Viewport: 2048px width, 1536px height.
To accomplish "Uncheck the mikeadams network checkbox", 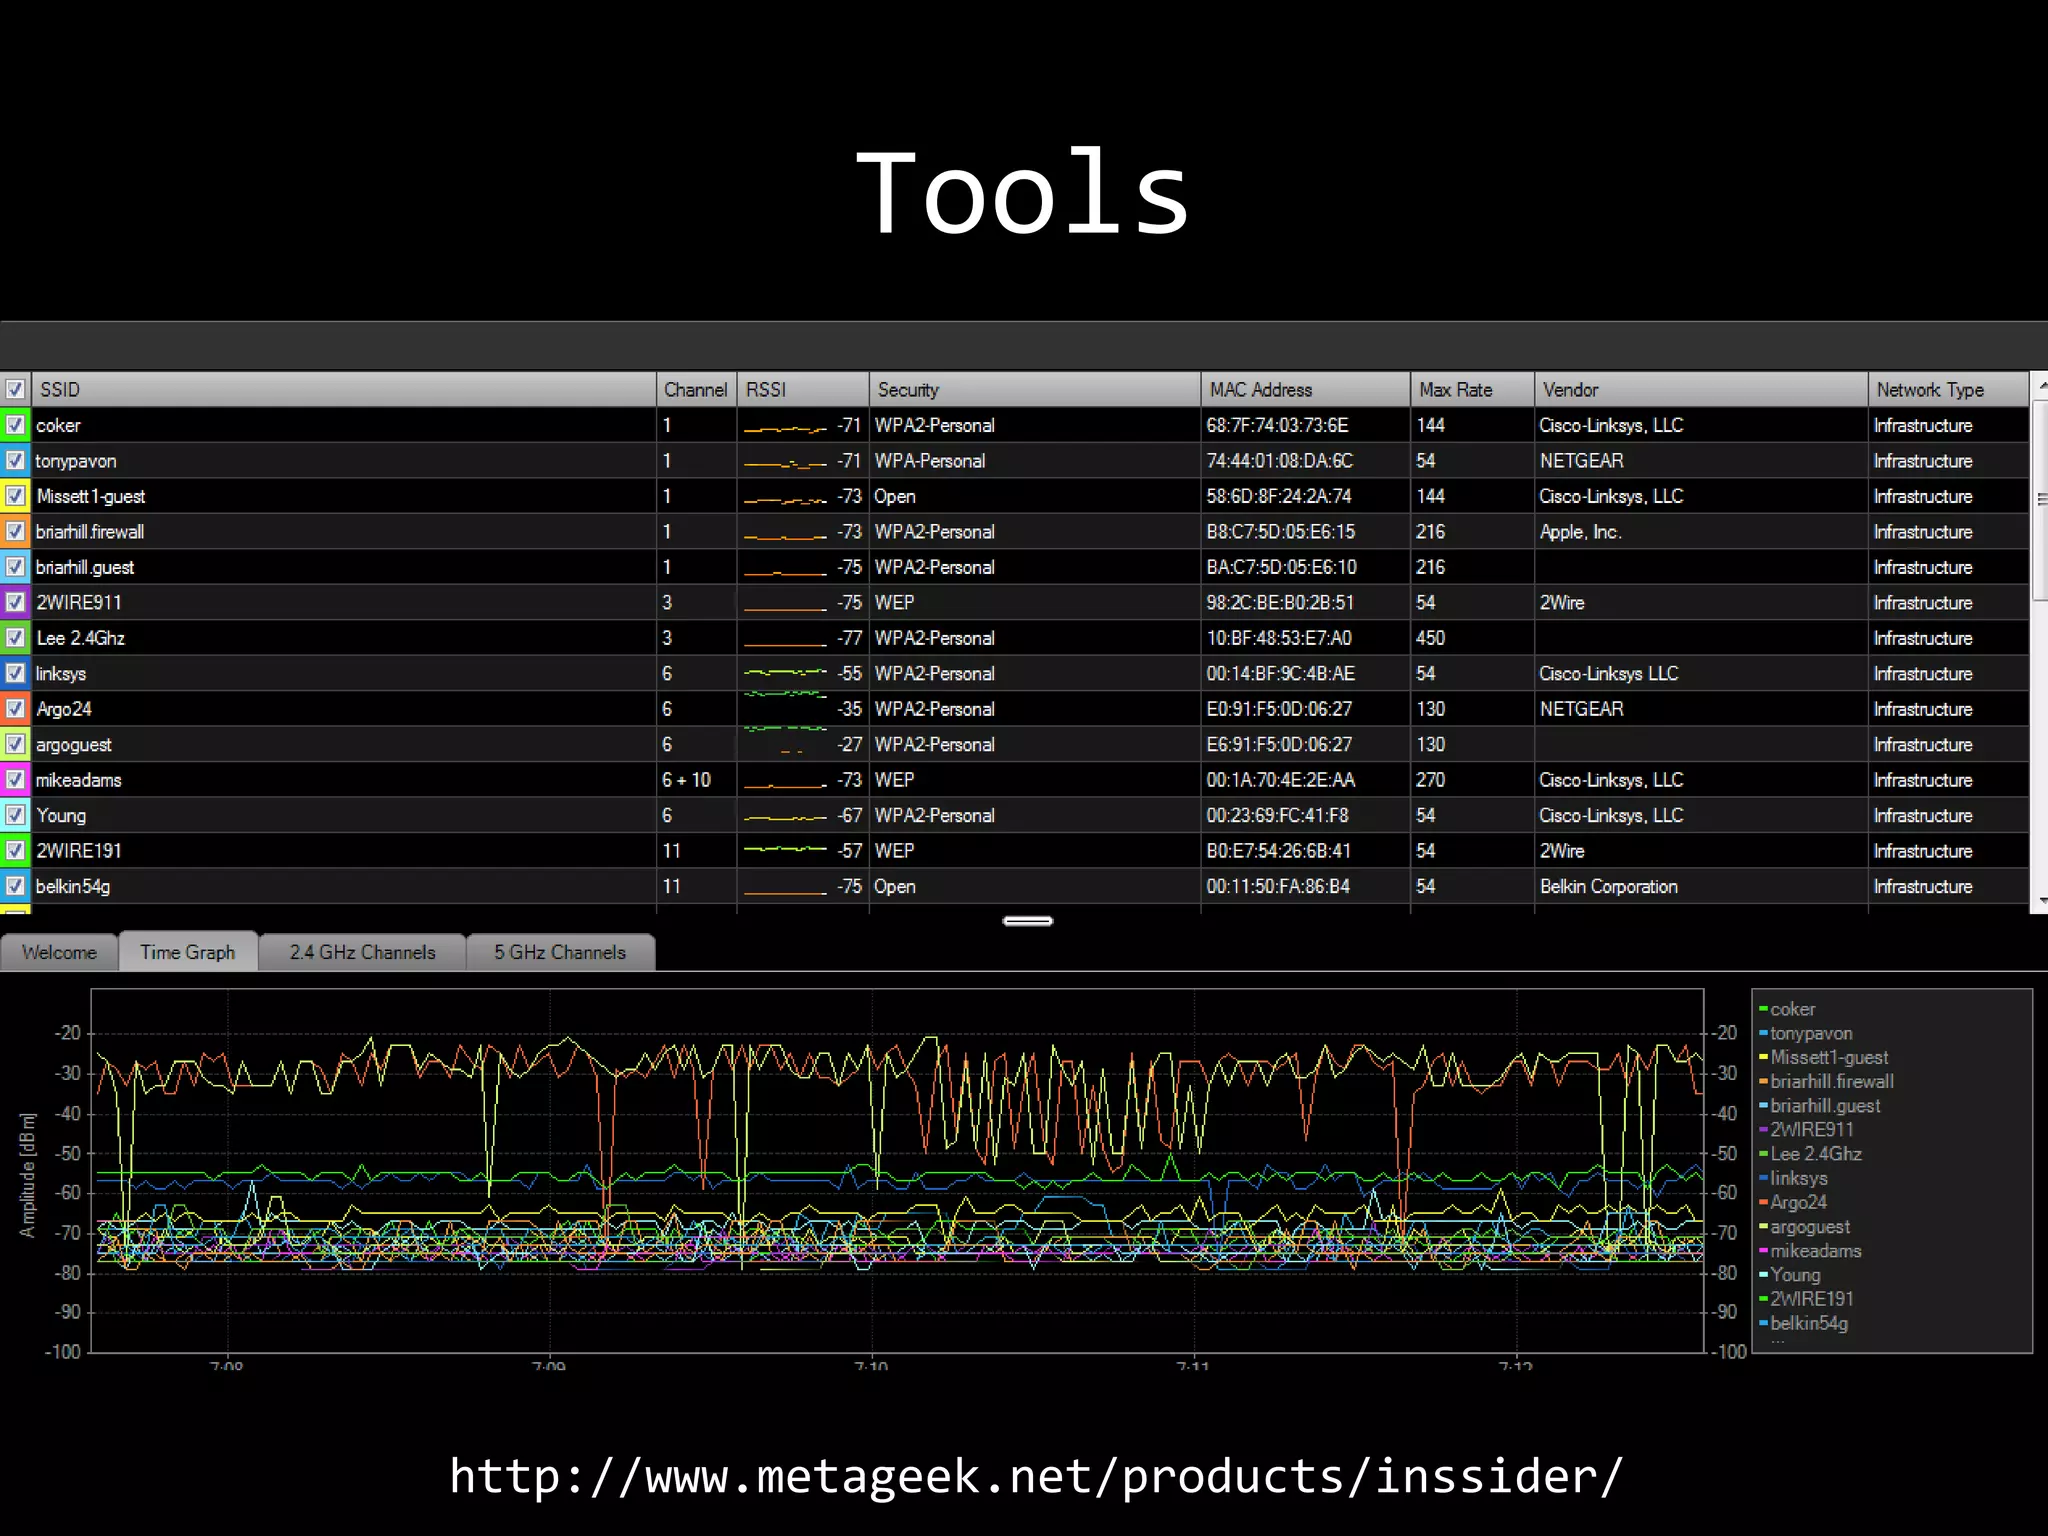I will (x=15, y=779).
